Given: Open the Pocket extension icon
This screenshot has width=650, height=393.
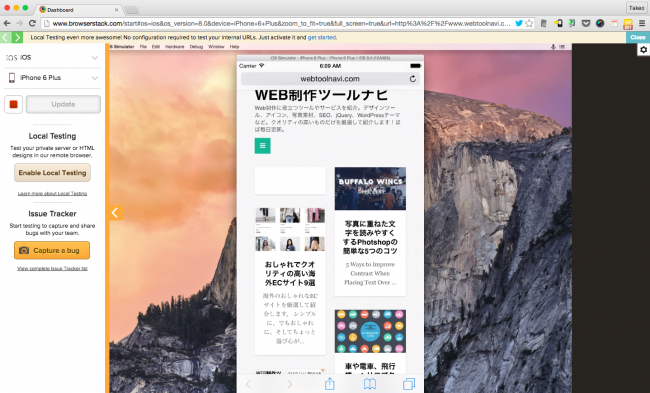Looking at the screenshot, I should (586, 24).
